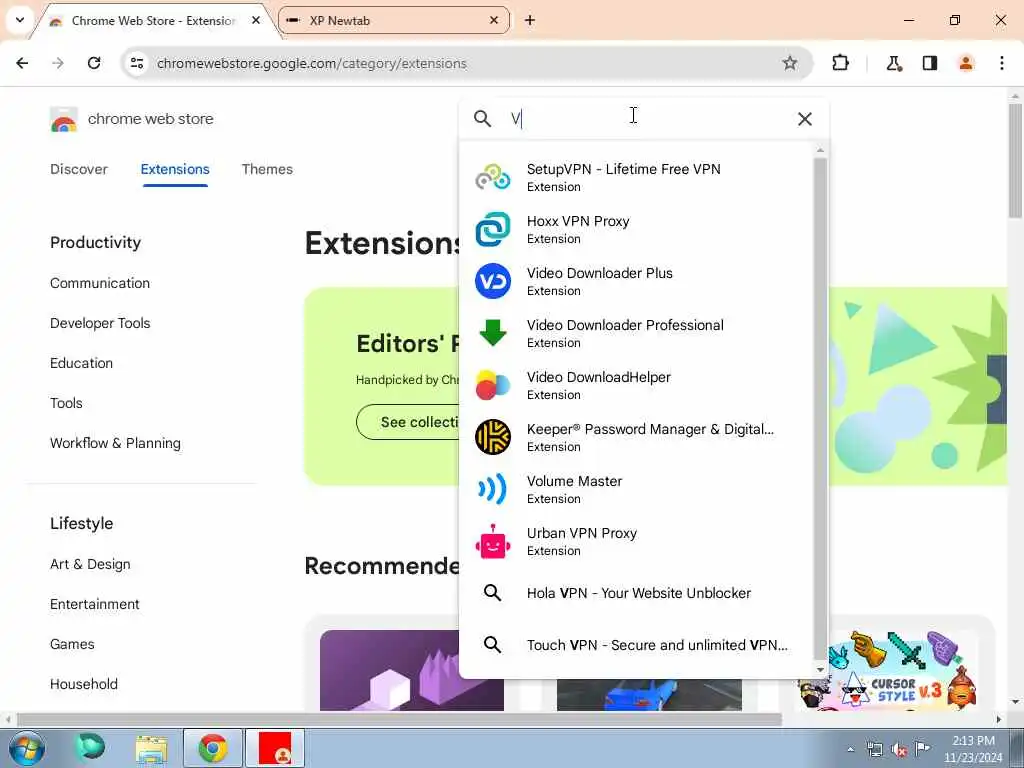Open Workflow & Planning category
This screenshot has height=768, width=1024.
click(116, 443)
